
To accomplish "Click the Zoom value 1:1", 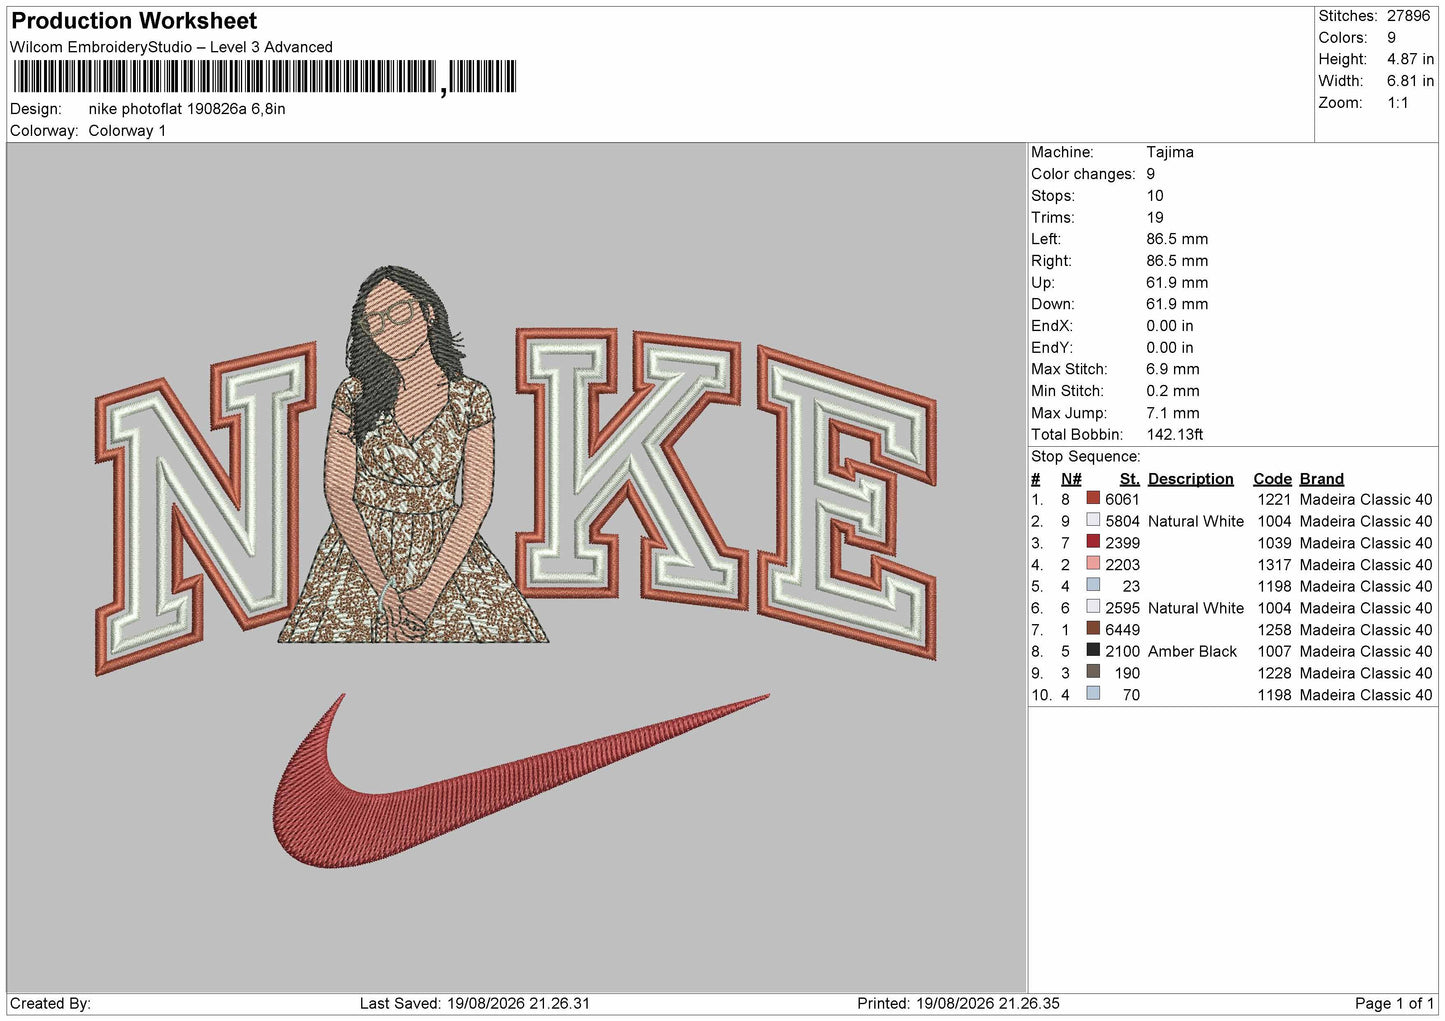I will [x=1397, y=103].
